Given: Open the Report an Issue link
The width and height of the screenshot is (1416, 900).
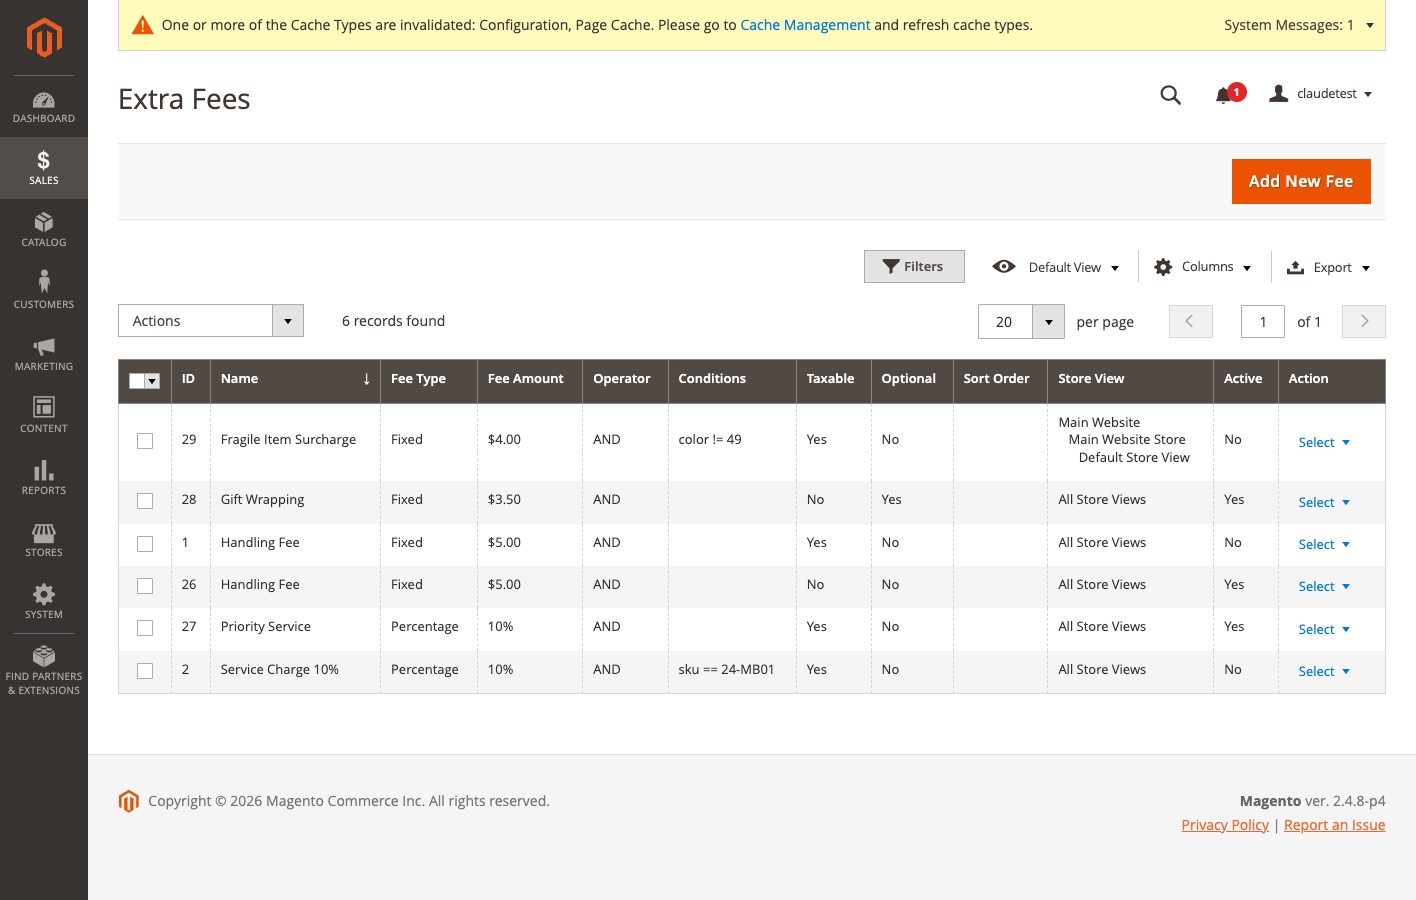Looking at the screenshot, I should click(1334, 825).
